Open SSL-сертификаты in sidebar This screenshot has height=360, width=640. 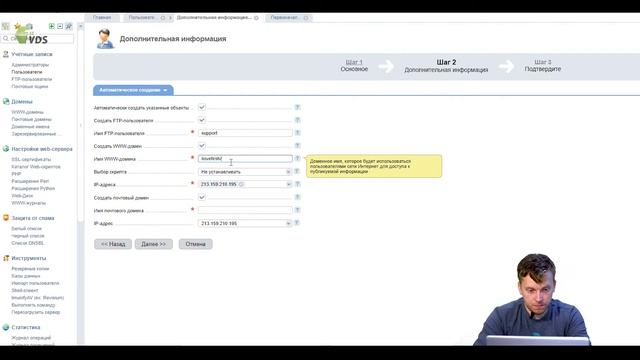pyautogui.click(x=31, y=160)
